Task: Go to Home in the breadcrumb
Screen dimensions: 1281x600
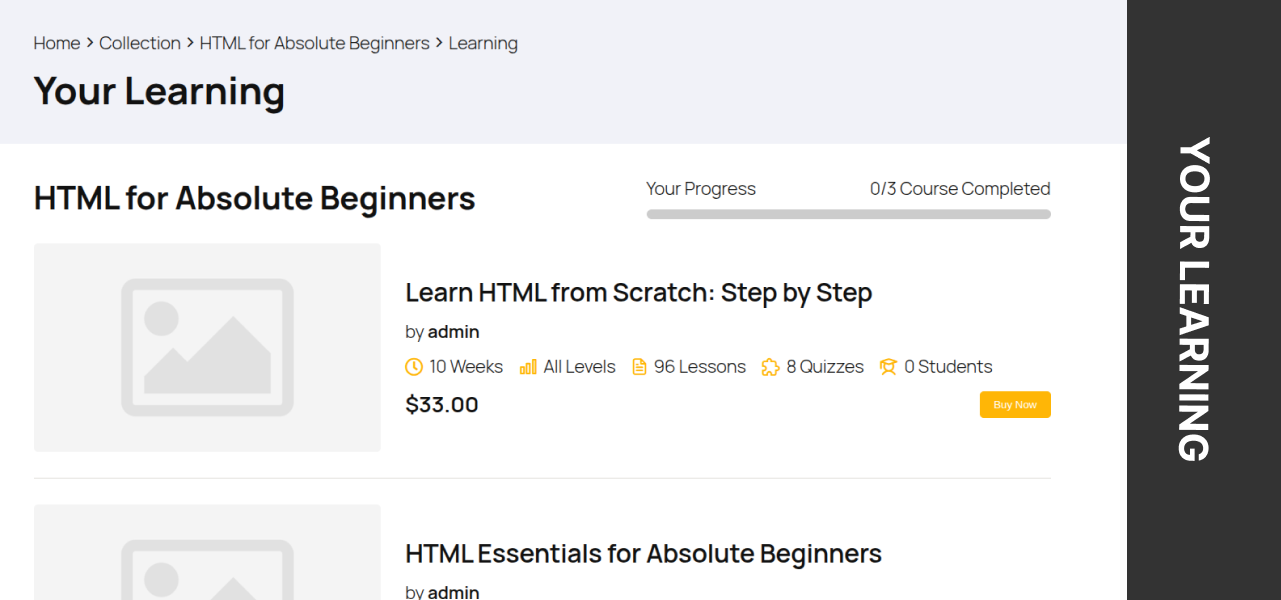Action: click(56, 43)
